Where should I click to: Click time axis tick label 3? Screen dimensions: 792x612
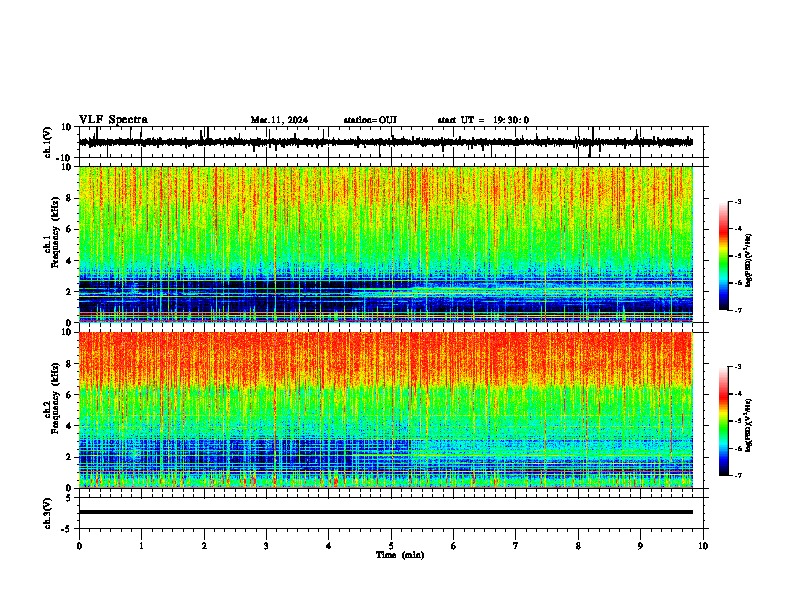coord(266,546)
